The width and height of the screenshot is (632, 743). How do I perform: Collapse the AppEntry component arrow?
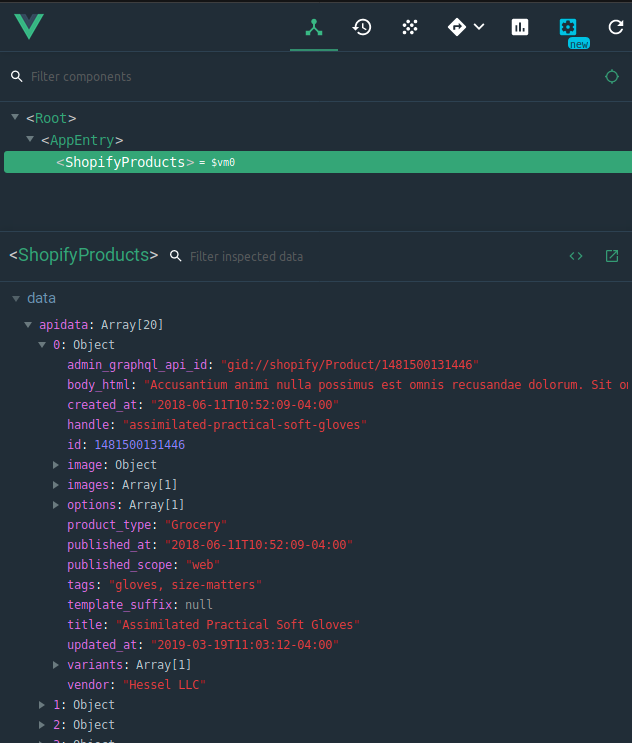pos(30,140)
